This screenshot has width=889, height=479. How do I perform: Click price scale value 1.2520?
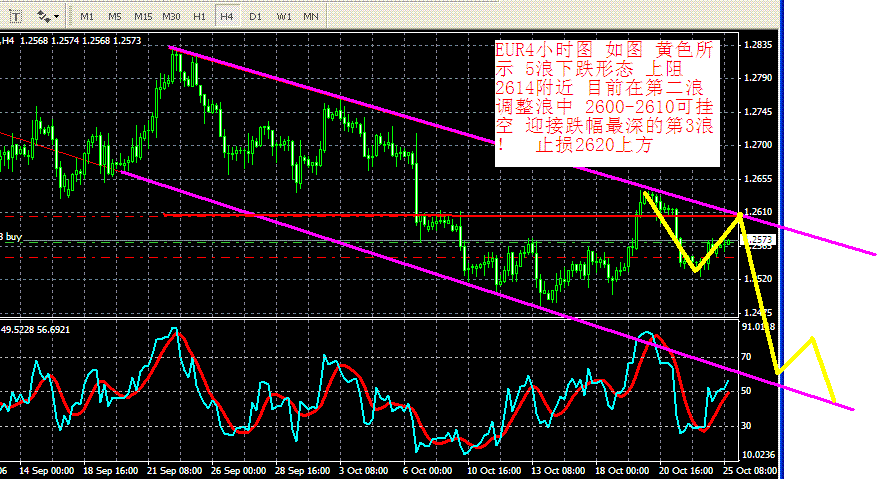758,279
